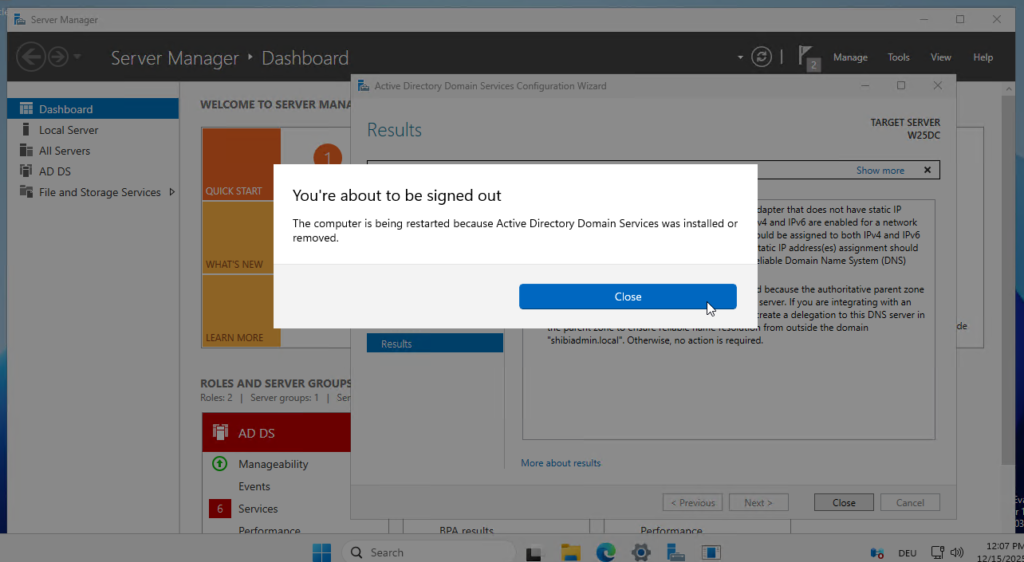Click Close button in AD DS wizard
The width and height of the screenshot is (1024, 562).
844,503
